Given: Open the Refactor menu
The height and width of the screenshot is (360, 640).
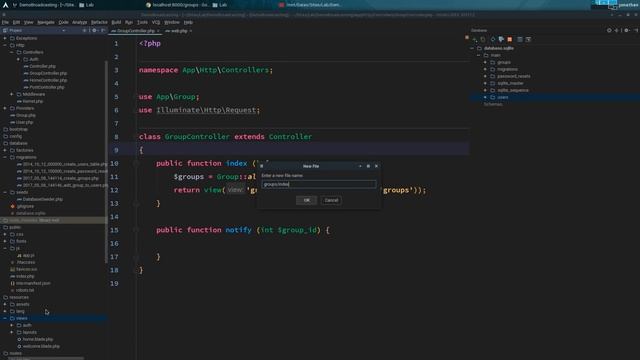Looking at the screenshot, I should point(99,22).
